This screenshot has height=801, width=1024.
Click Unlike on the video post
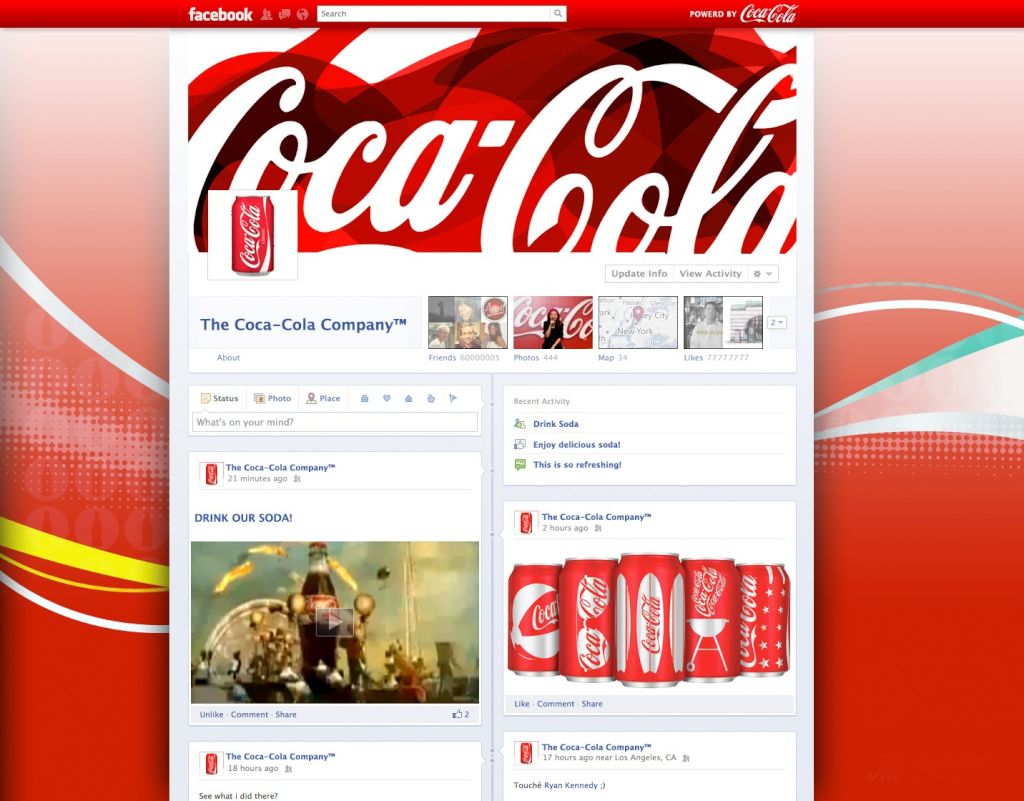coord(211,715)
